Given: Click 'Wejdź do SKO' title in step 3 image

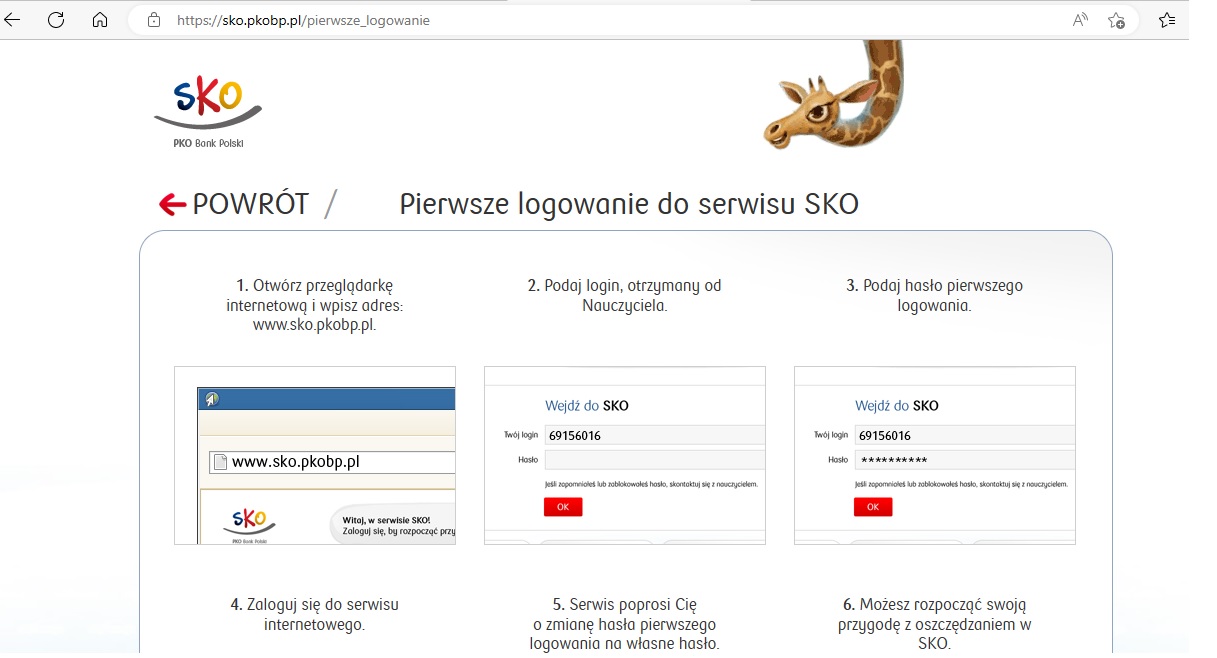Looking at the screenshot, I should click(897, 406).
